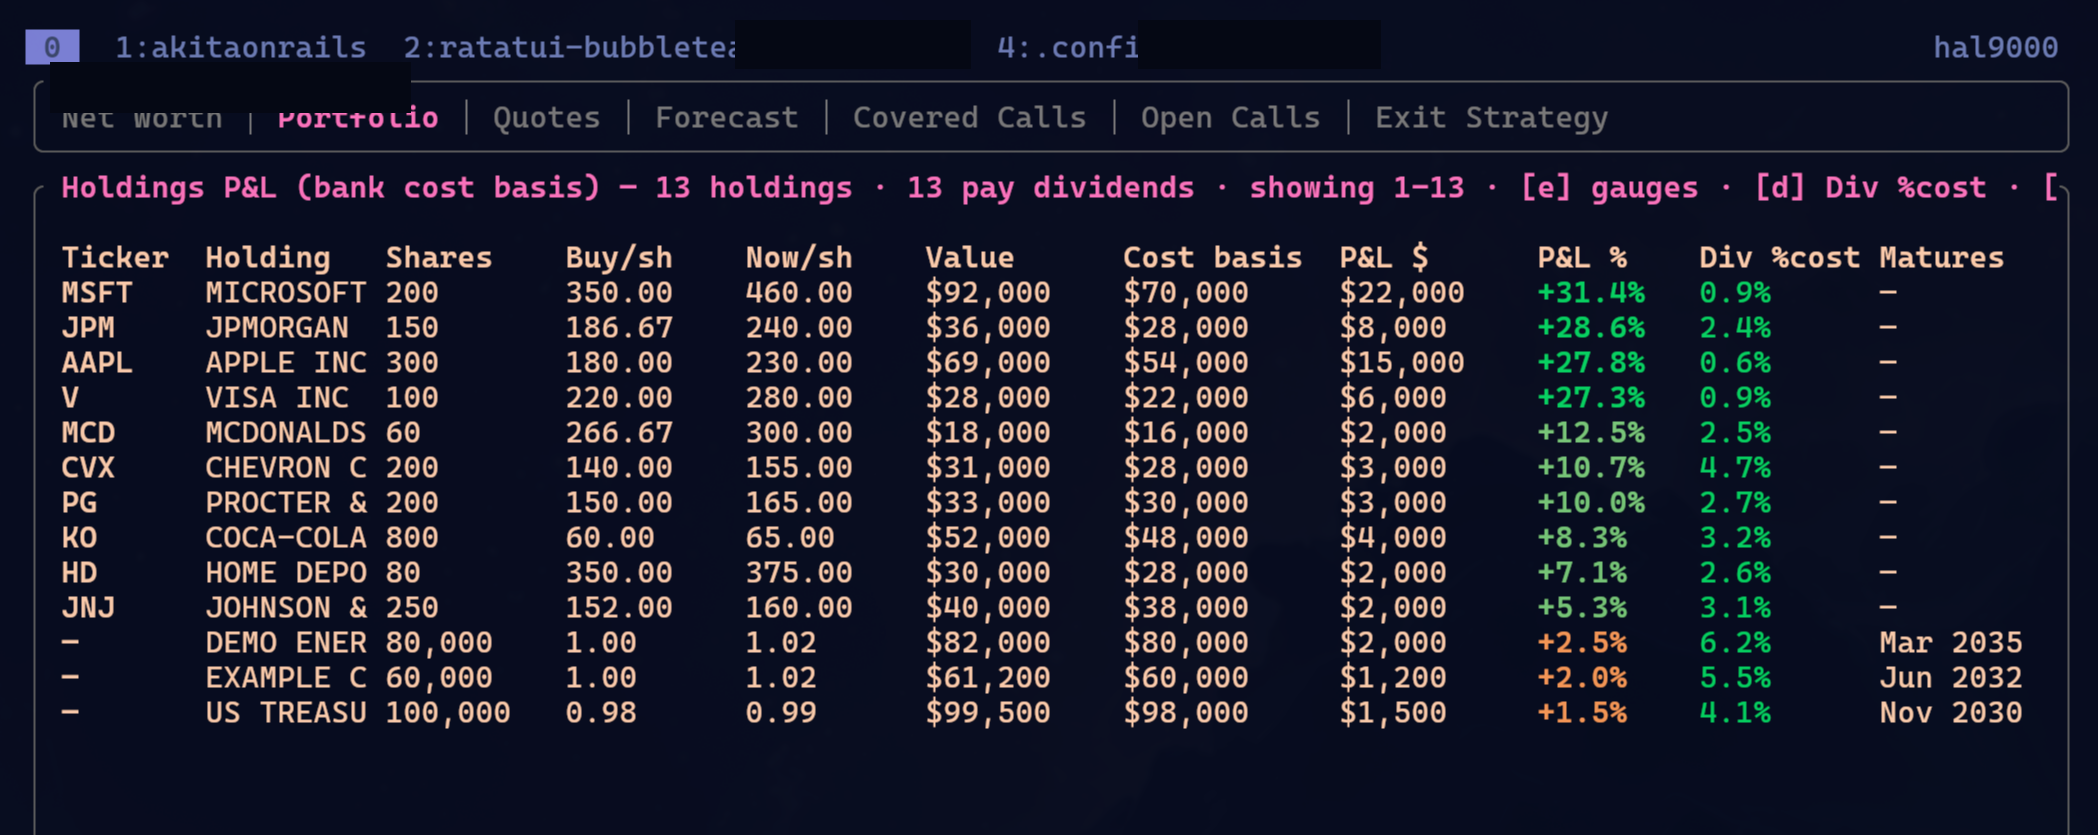
Task: Click the MICROSOFT holding name
Action: [x=286, y=293]
